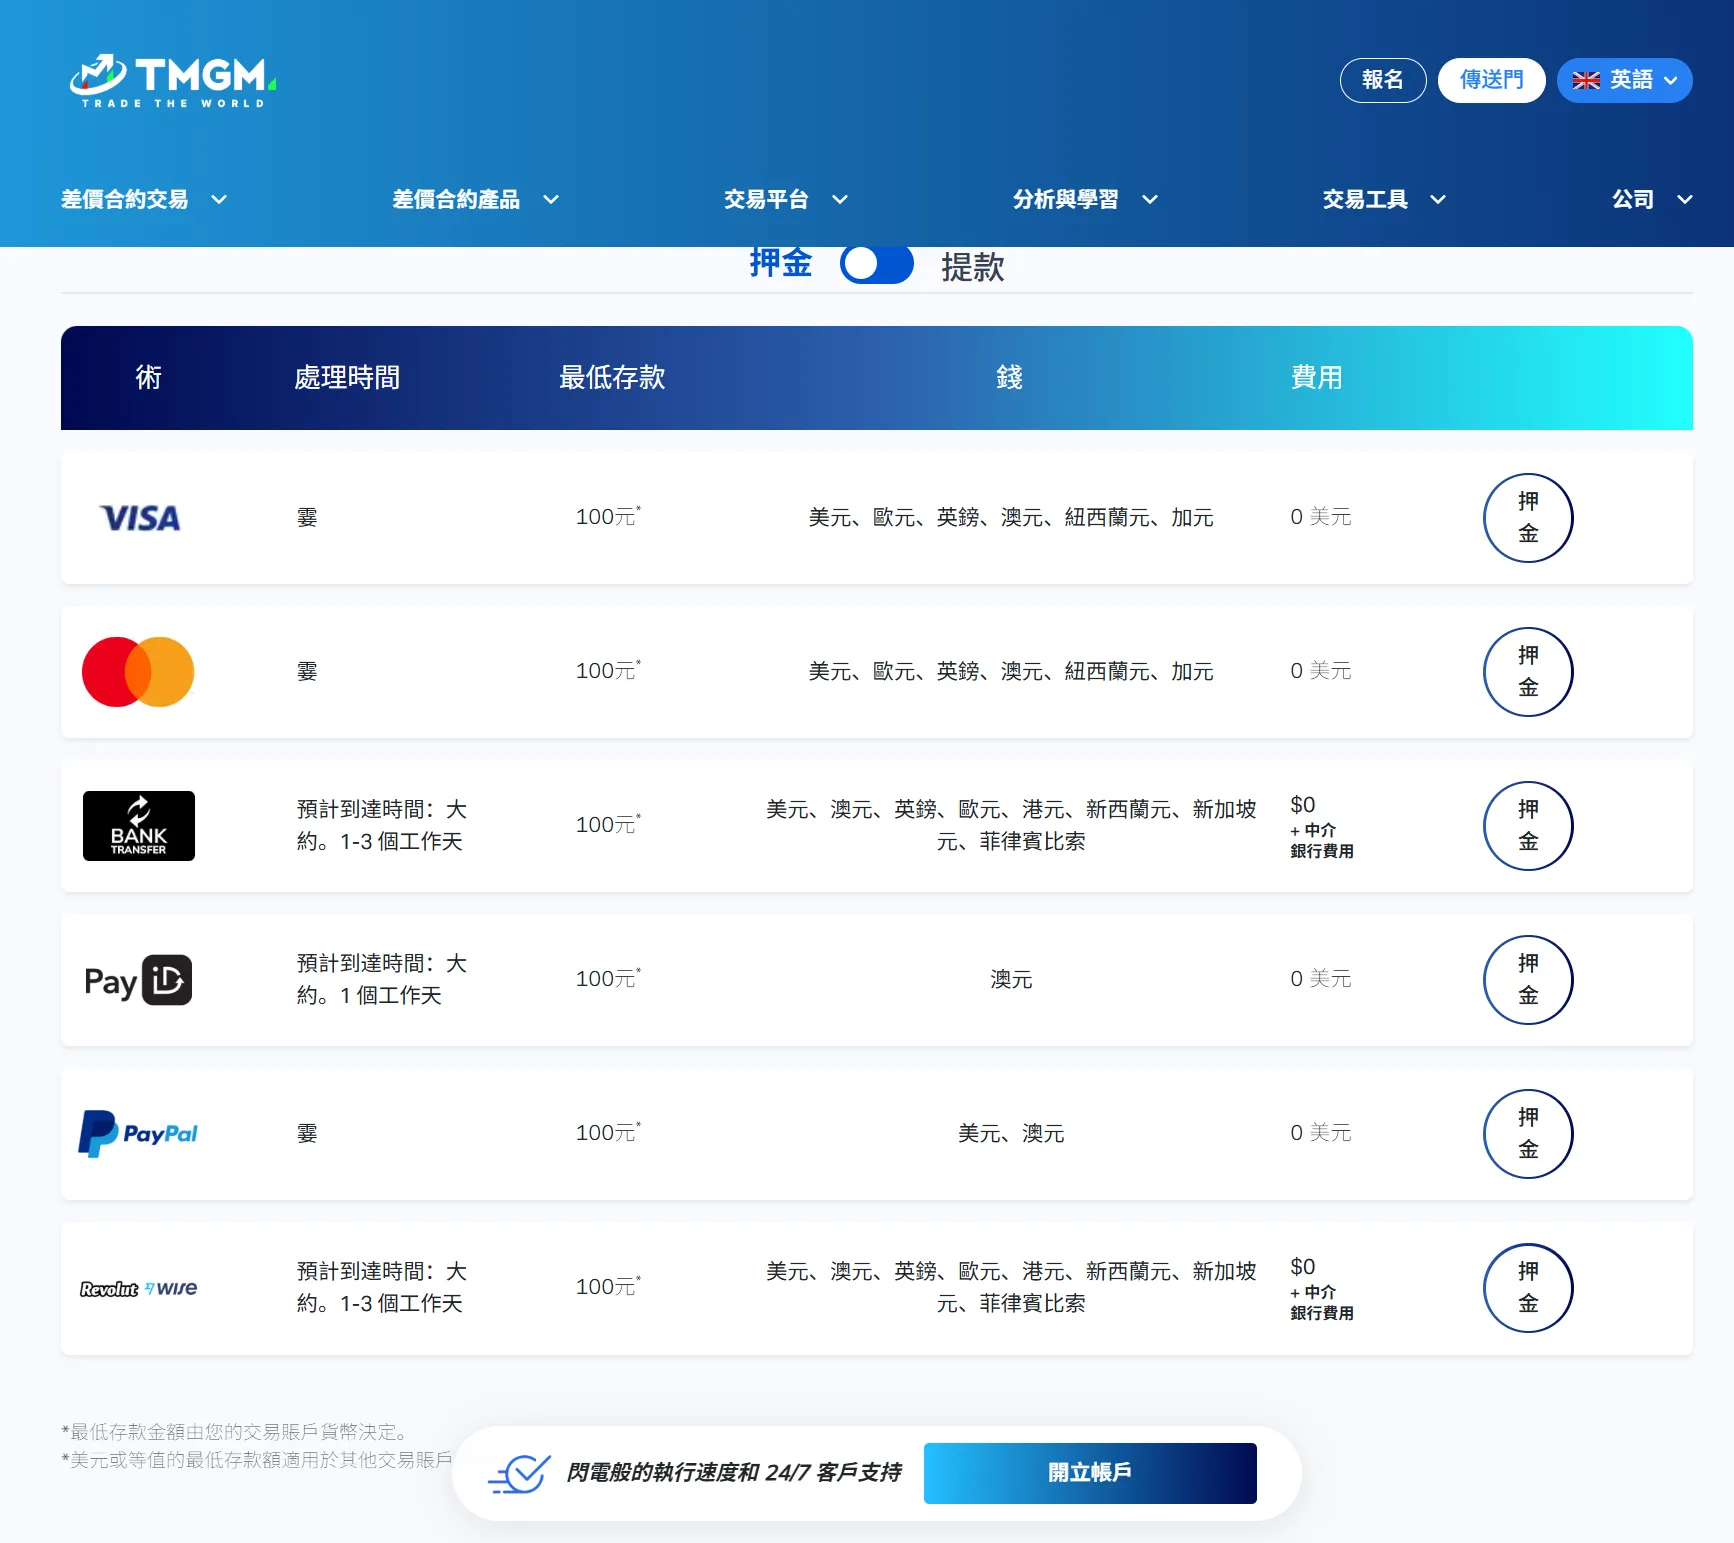This screenshot has width=1734, height=1543.
Task: Click the 開立帳戶 open account button
Action: click(1090, 1473)
